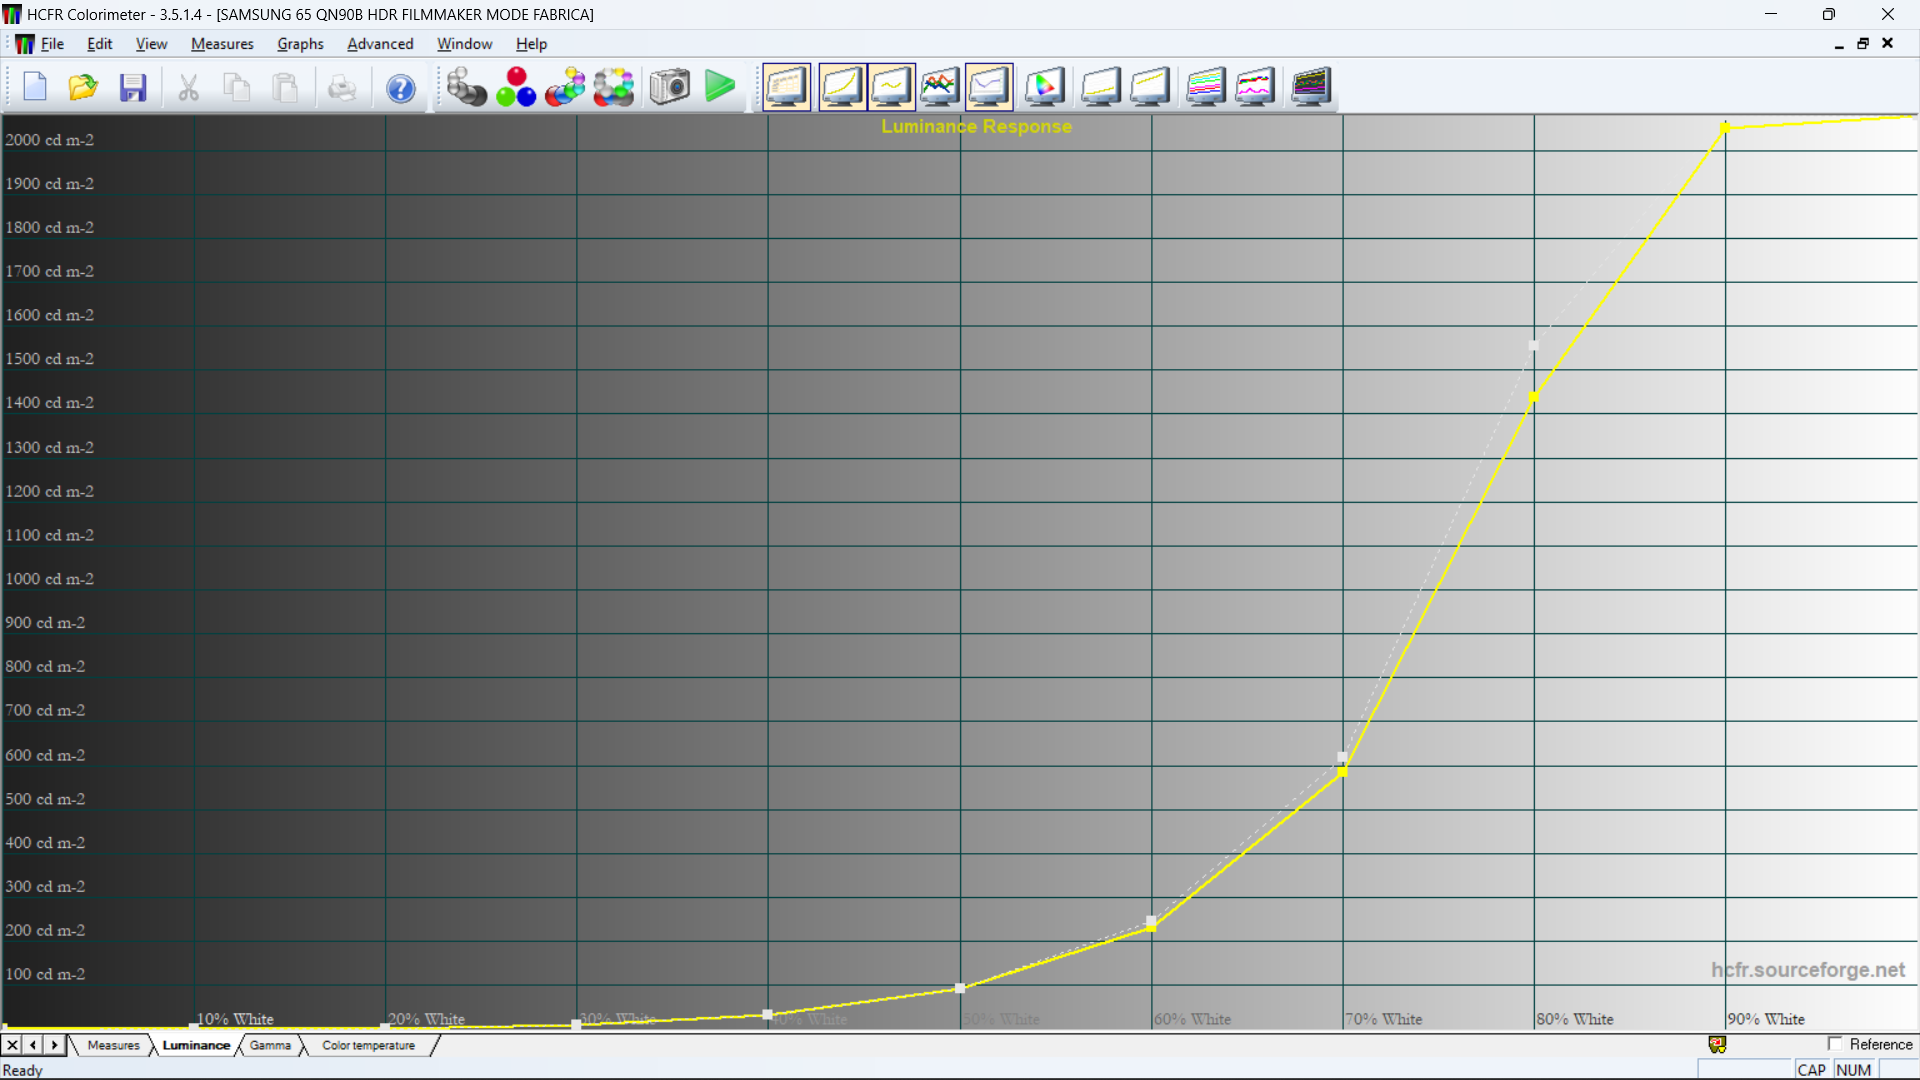Click the blue Help question mark icon
Viewport: 1920px width, 1080px height.
tap(400, 88)
